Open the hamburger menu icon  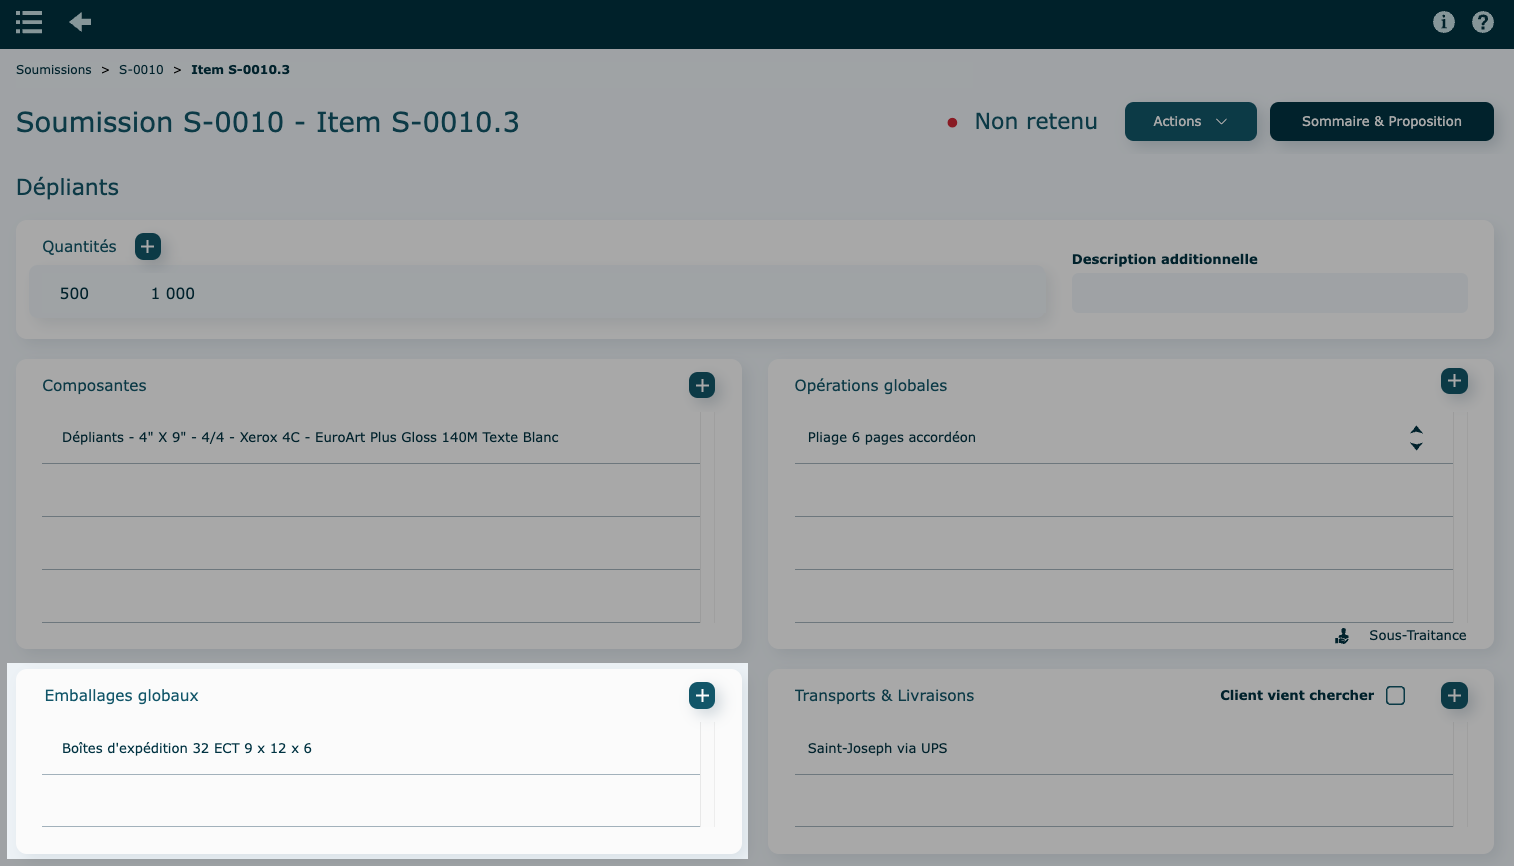(x=29, y=22)
